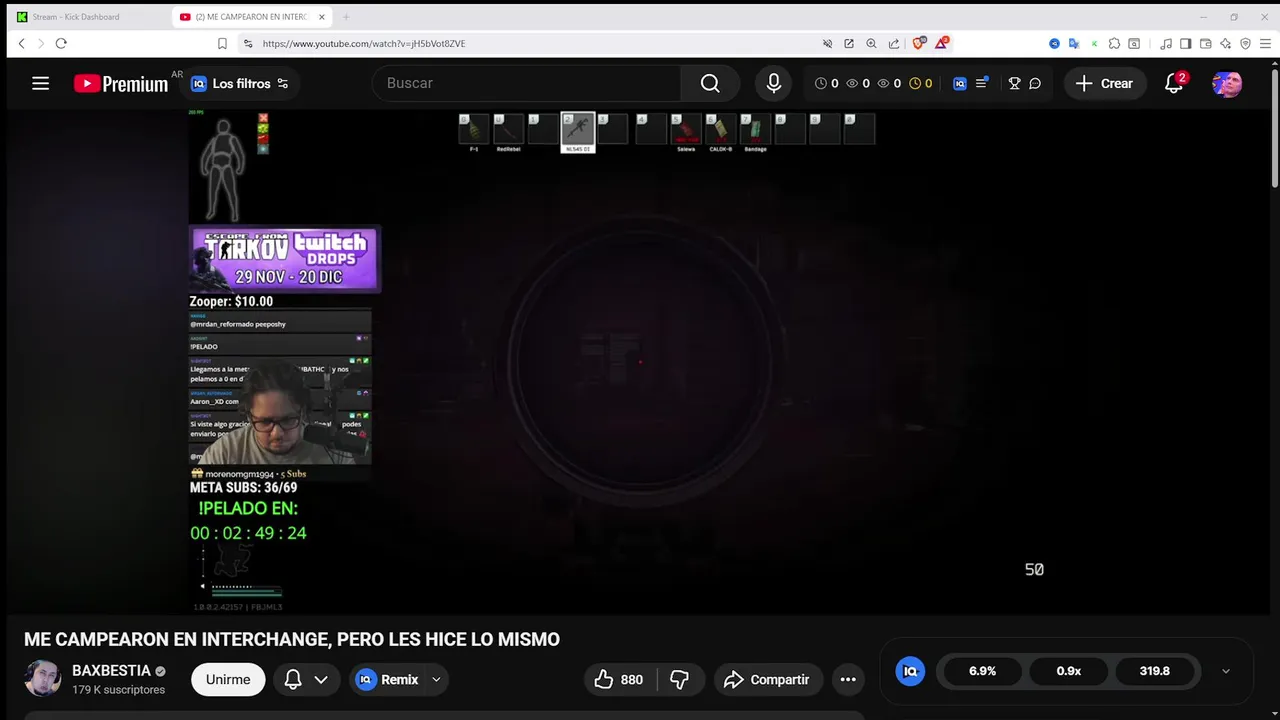This screenshot has height=720, width=1280.
Task: Click the Compartir share button
Action: (767, 680)
